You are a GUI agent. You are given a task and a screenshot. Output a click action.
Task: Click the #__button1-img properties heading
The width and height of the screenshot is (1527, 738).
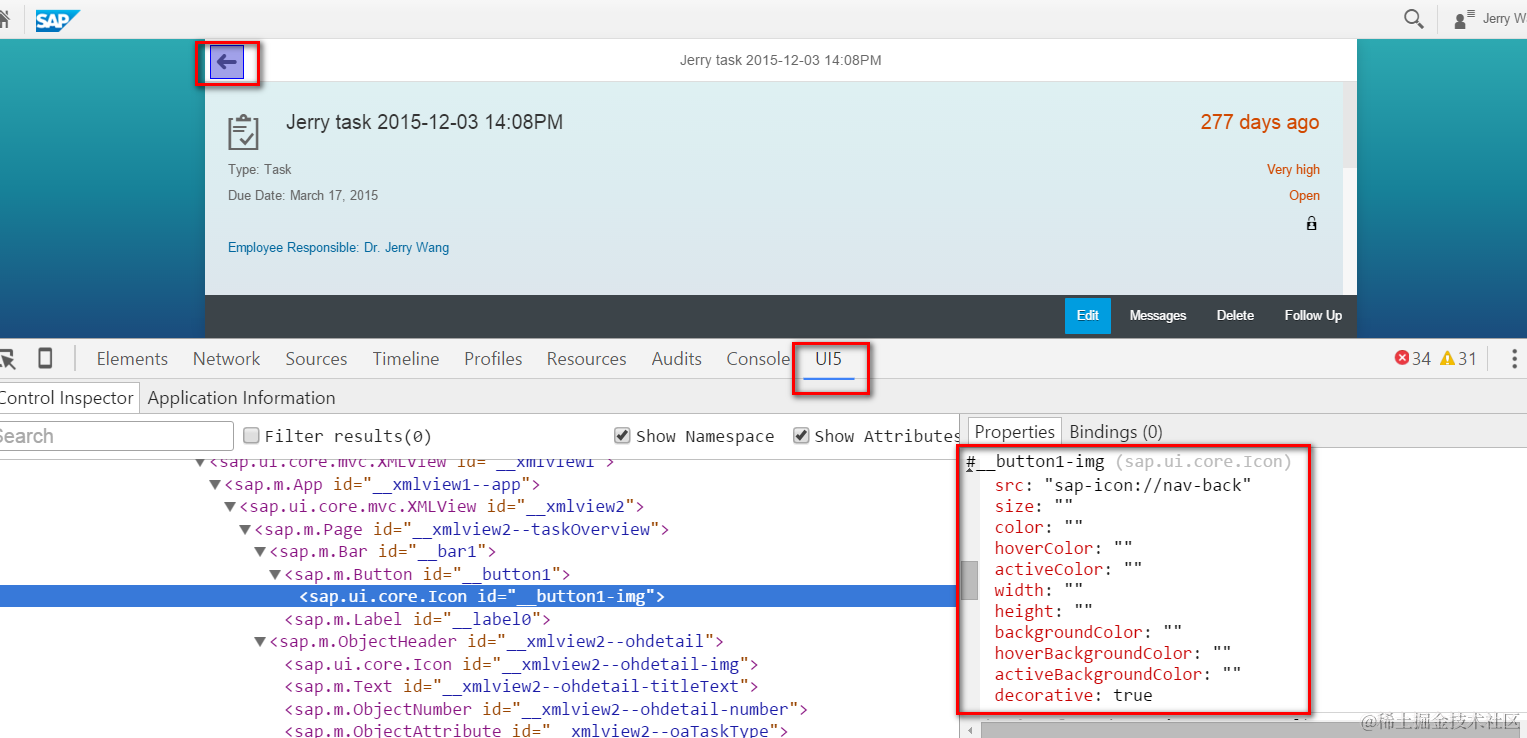pyautogui.click(x=1129, y=462)
